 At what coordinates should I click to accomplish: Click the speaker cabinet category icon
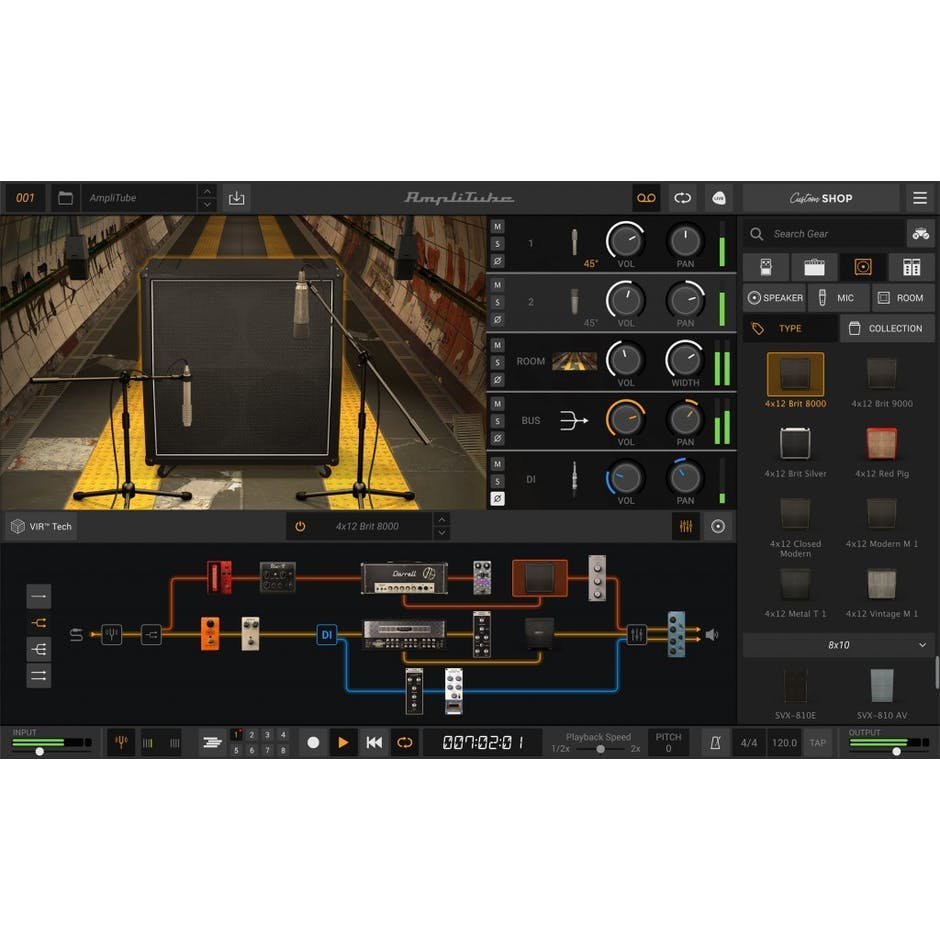861,266
